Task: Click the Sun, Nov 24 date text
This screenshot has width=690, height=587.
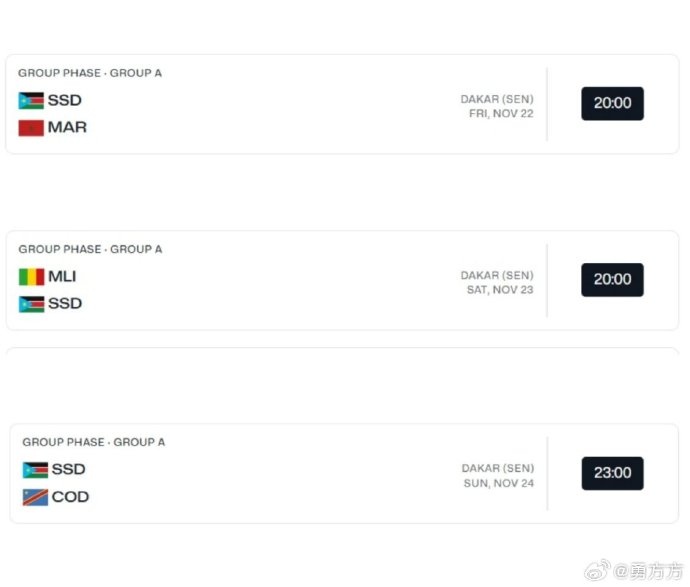Action: [498, 482]
